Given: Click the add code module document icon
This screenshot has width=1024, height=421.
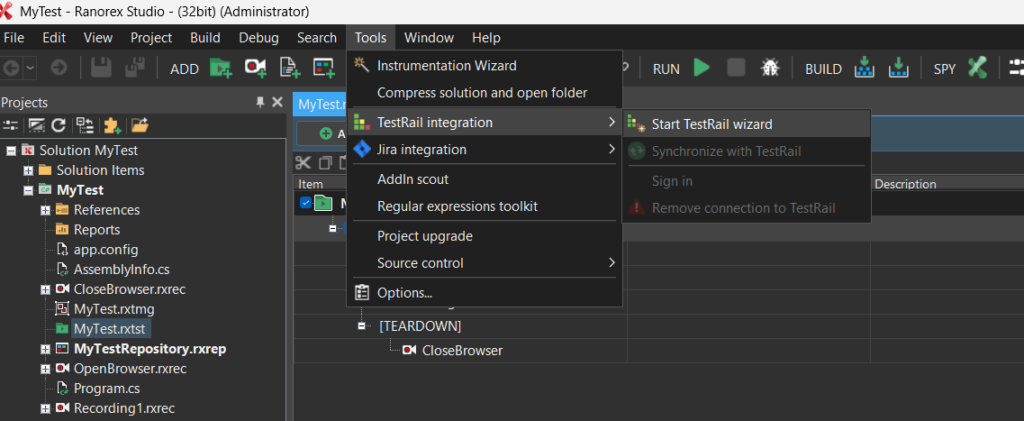Looking at the screenshot, I should pyautogui.click(x=290, y=68).
